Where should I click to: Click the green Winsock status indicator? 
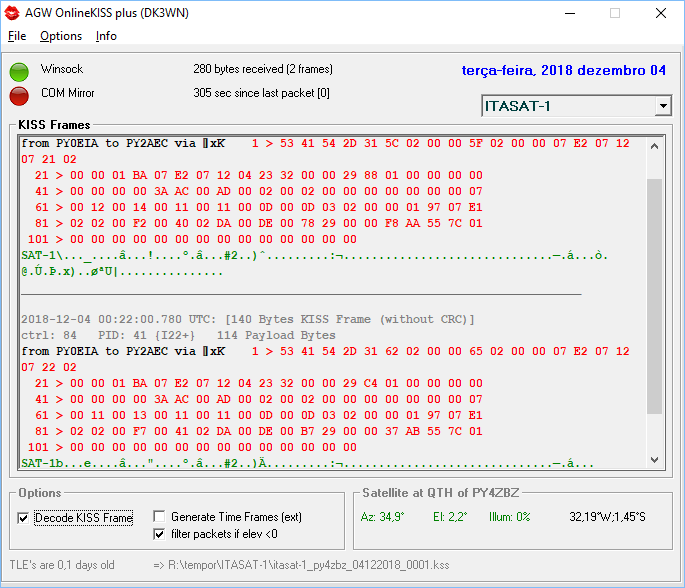pos(19,72)
